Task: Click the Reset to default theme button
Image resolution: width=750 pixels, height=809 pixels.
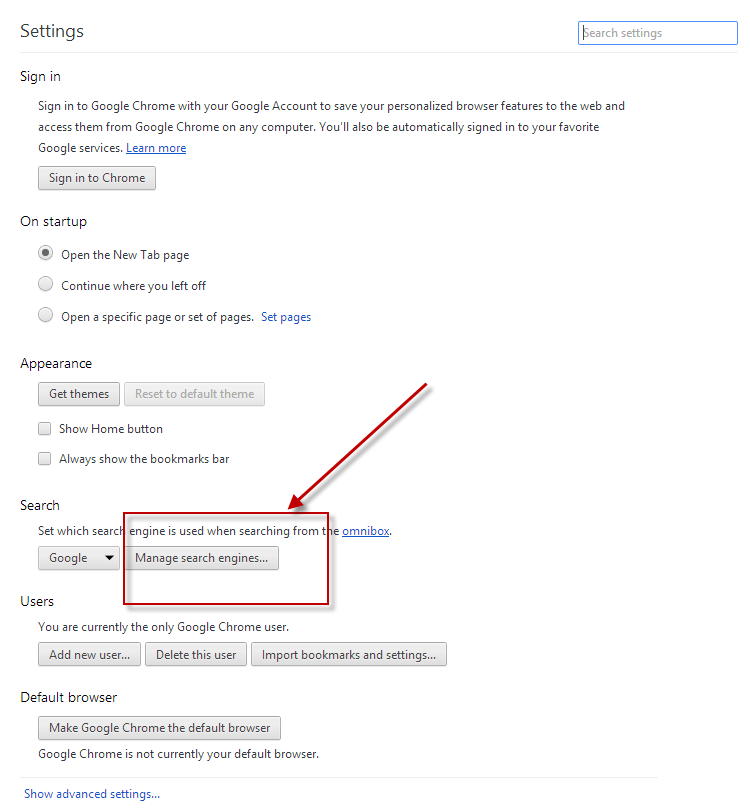Action: click(x=195, y=394)
